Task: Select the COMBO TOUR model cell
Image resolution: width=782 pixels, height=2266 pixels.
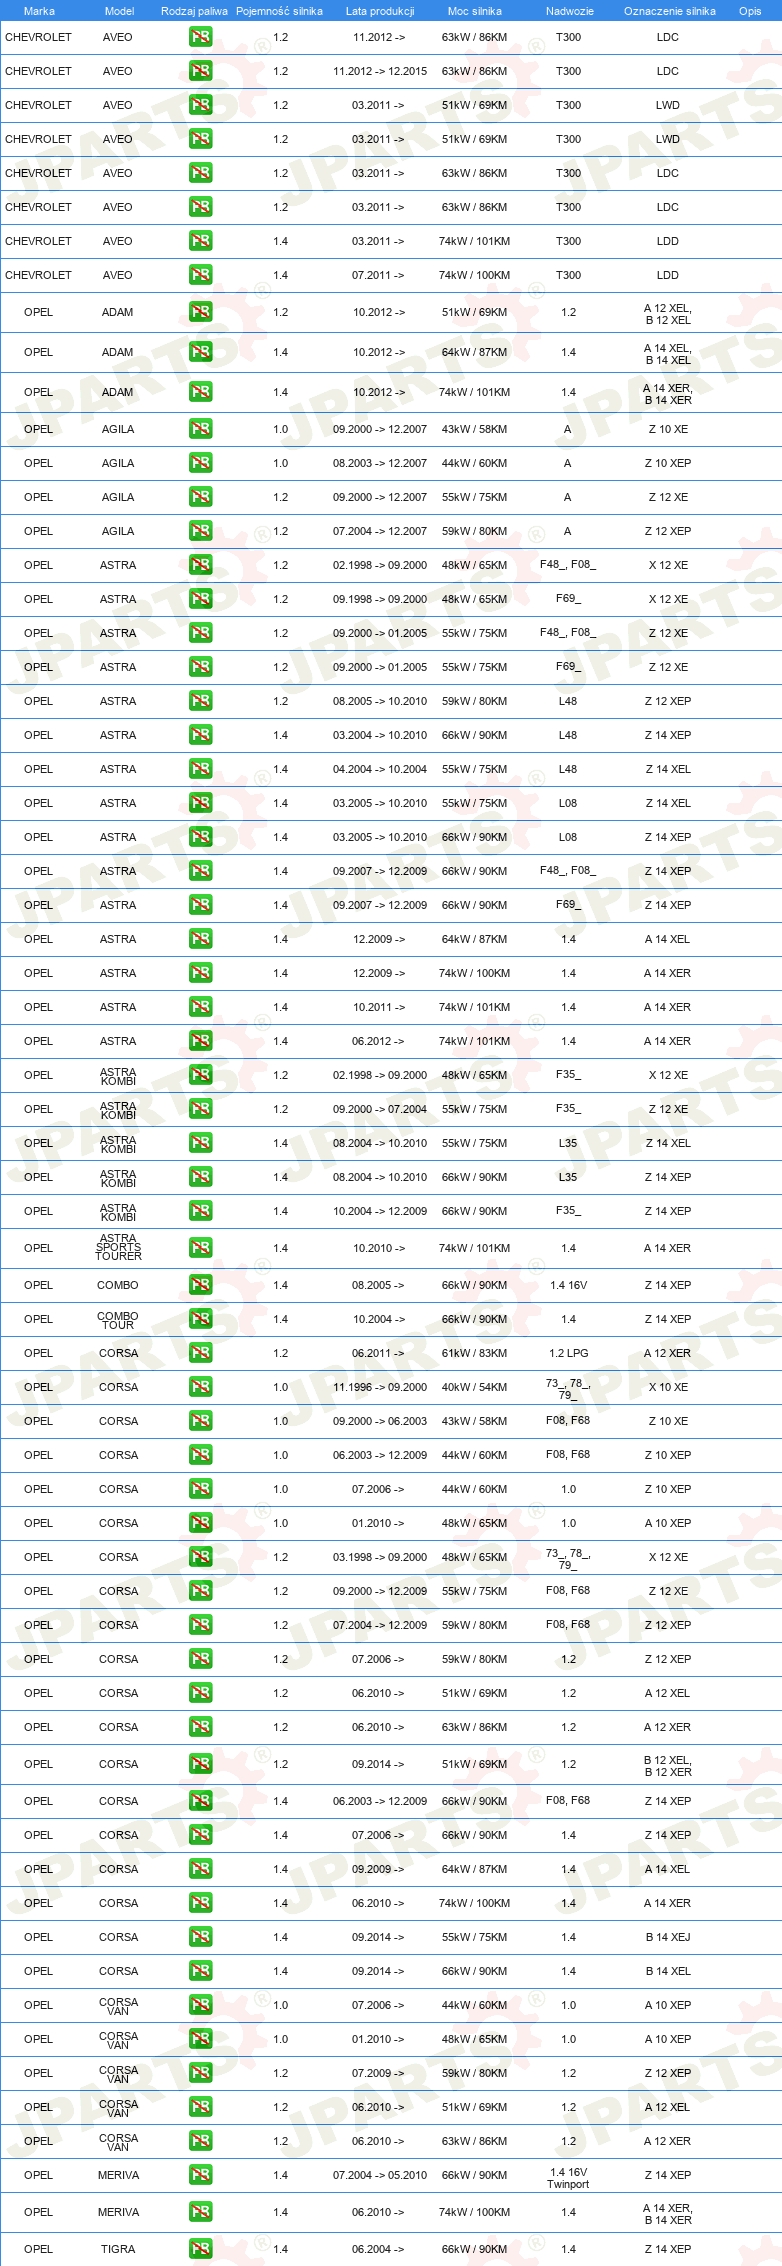Action: pos(118,1320)
